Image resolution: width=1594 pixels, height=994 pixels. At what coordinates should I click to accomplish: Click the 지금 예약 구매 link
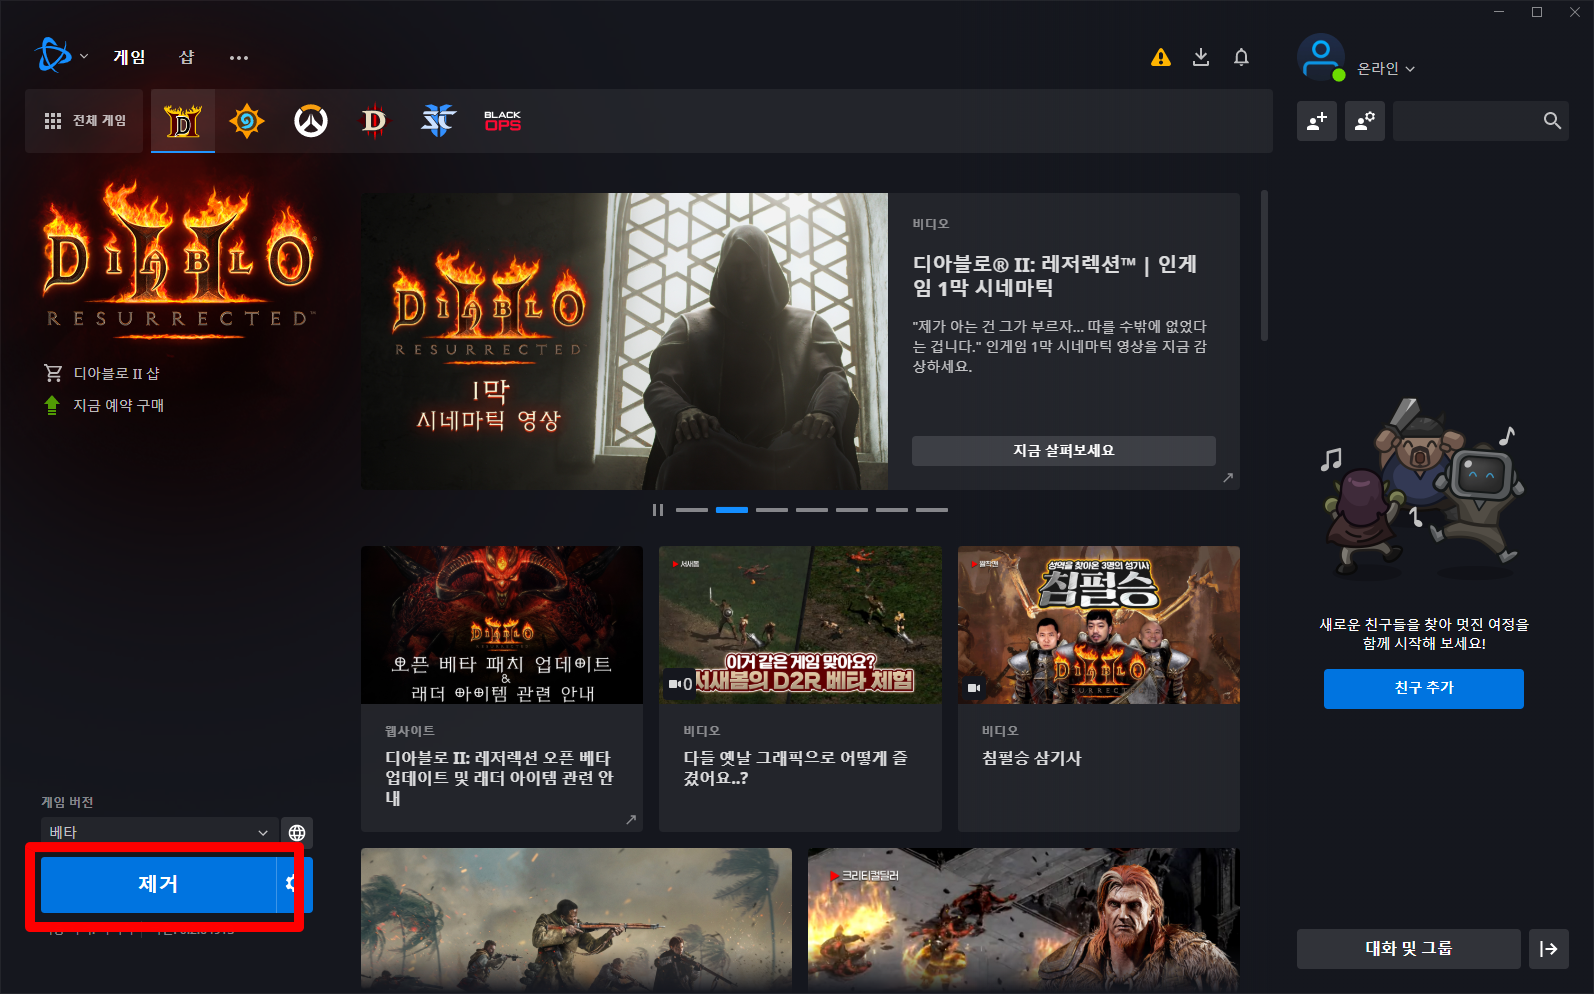point(104,405)
